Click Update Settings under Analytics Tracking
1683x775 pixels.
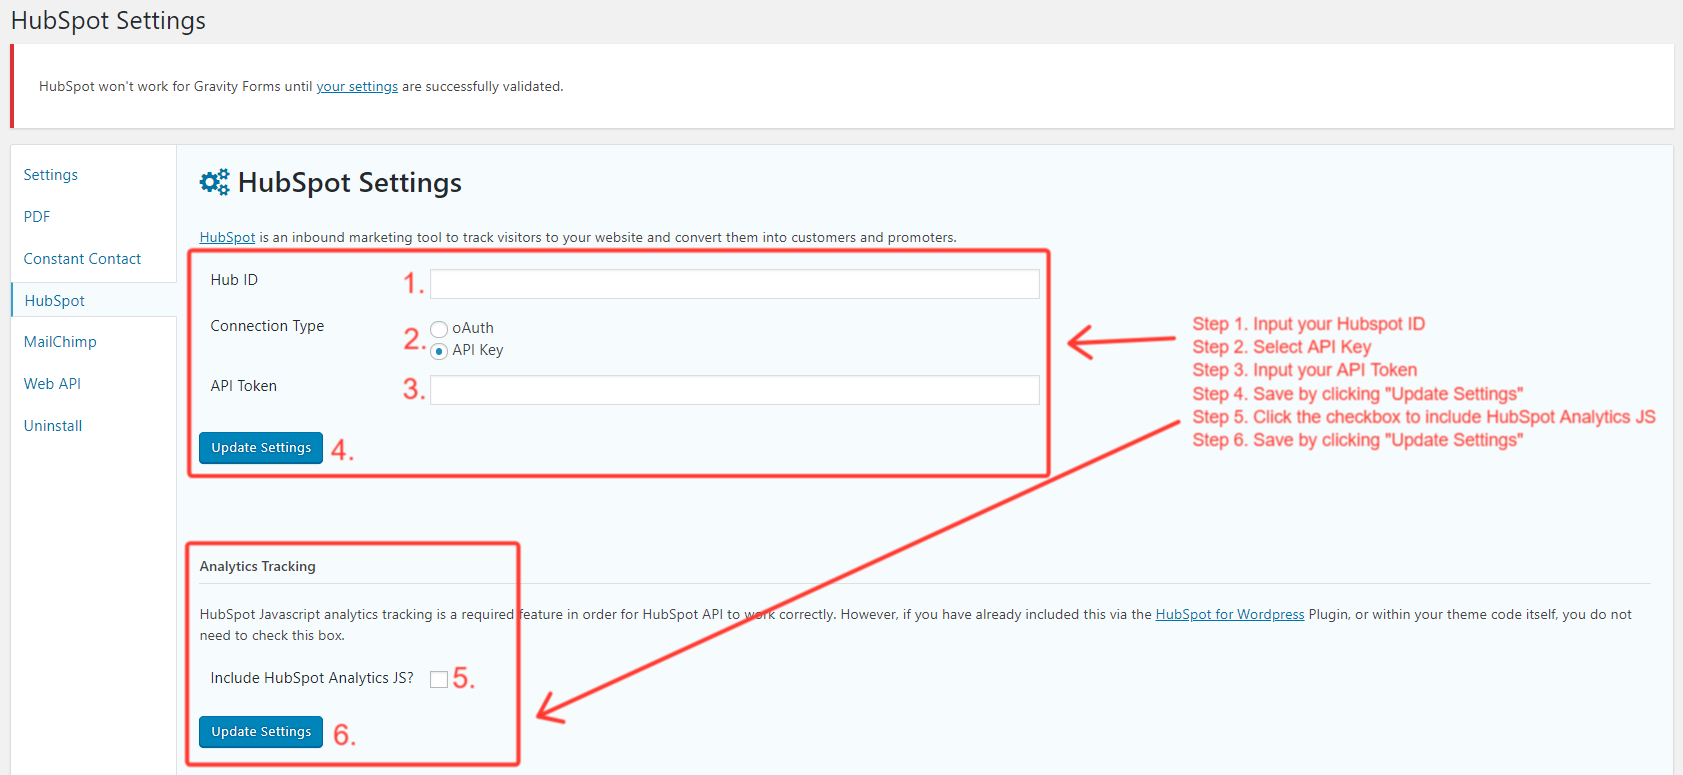click(261, 732)
